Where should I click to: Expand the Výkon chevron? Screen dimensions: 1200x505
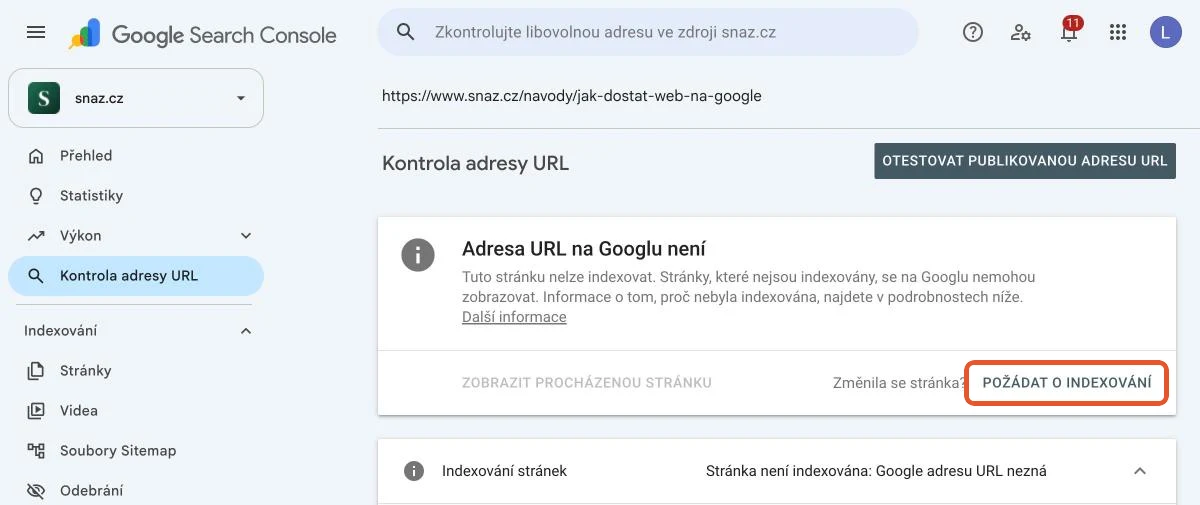[x=246, y=236]
